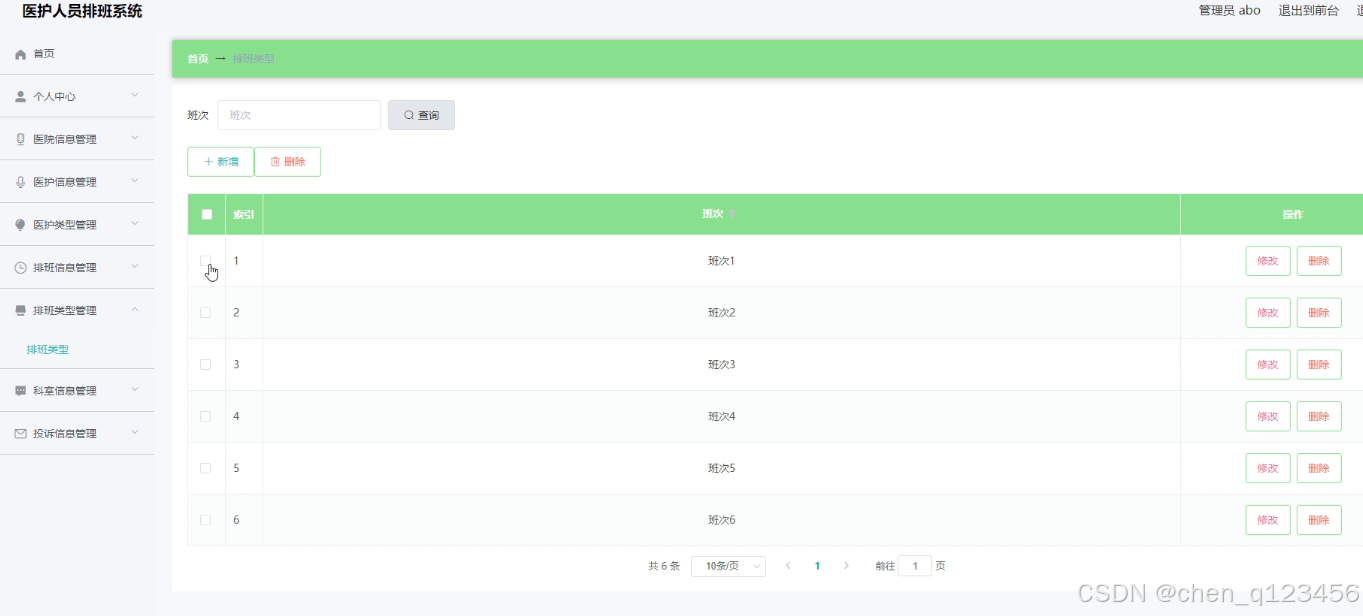Click the microphone icon beside 医护信息管理
The height and width of the screenshot is (616, 1363).
click(x=20, y=182)
